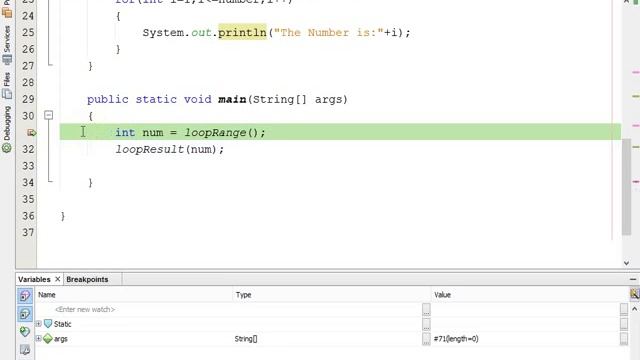Toggle first variables view filter button
The width and height of the screenshot is (640, 360).
click(25, 296)
